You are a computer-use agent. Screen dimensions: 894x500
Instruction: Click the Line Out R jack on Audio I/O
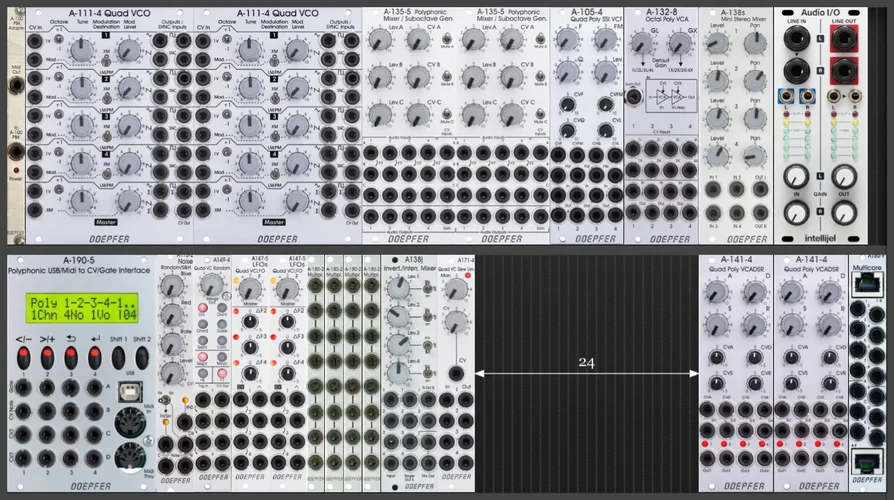845,72
